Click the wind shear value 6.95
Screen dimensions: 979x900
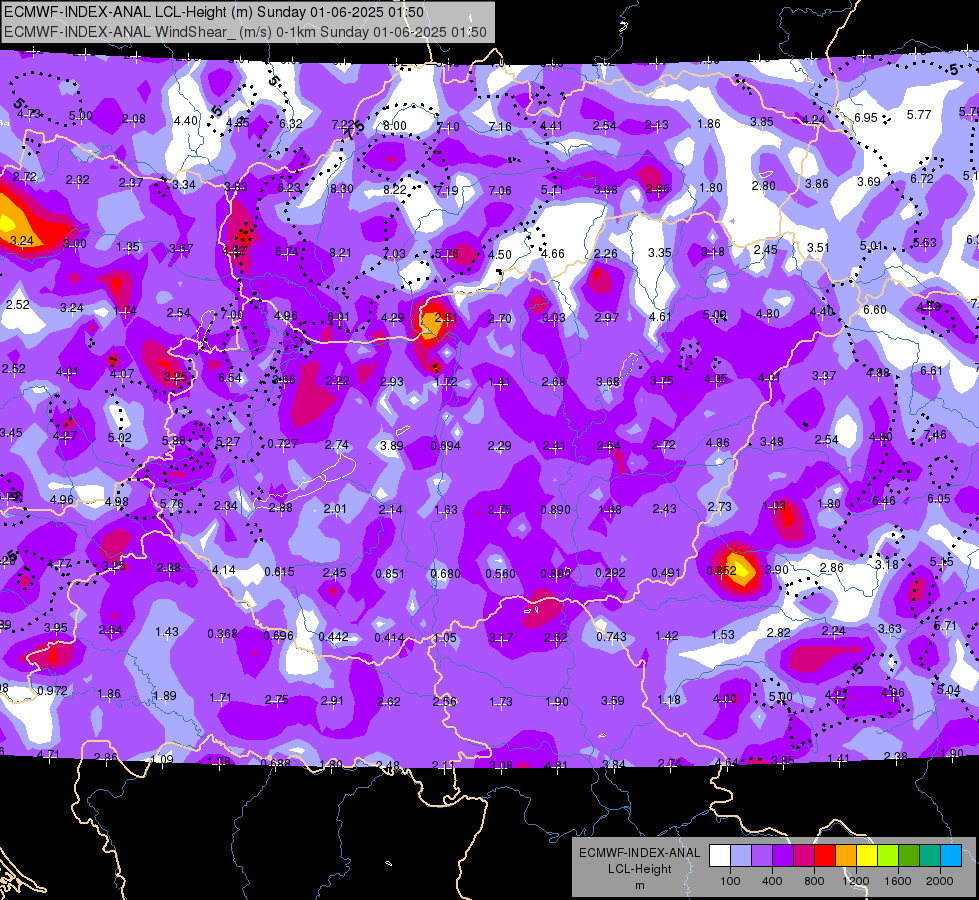865,117
